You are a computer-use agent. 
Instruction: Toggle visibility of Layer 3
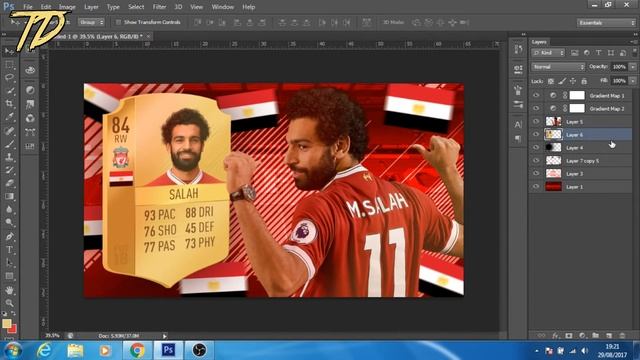click(x=536, y=173)
